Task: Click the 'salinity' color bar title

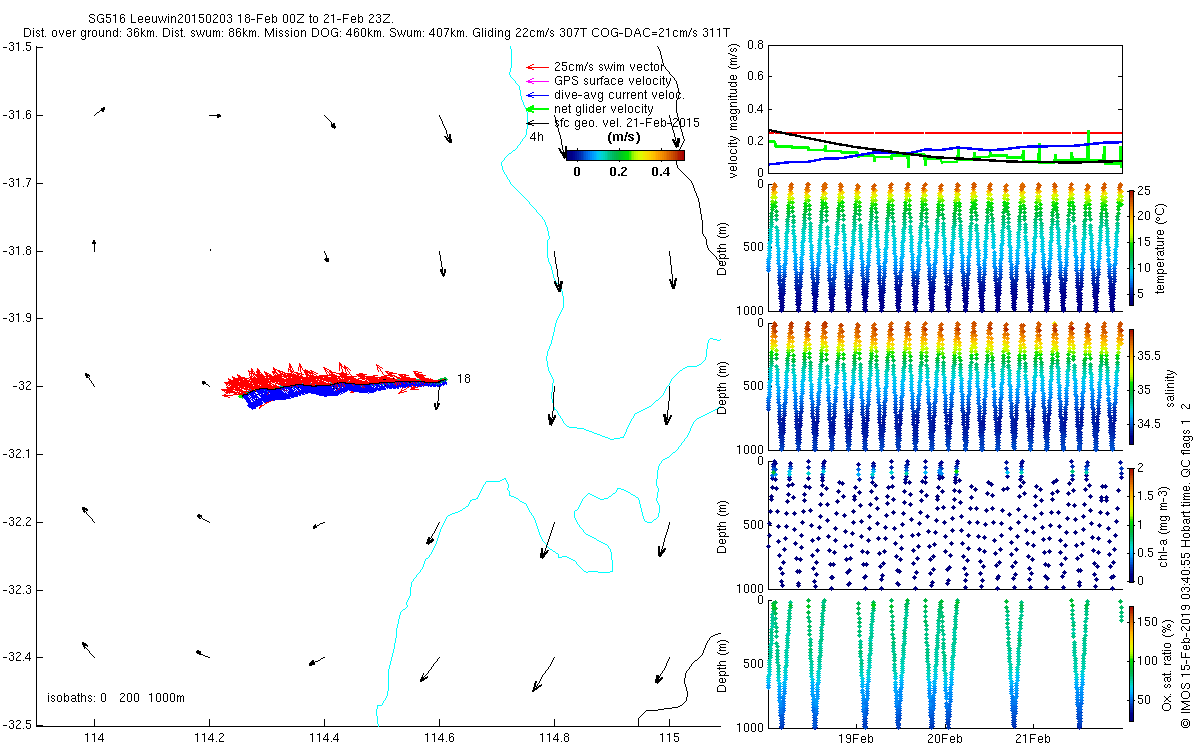Action: pos(1171,387)
